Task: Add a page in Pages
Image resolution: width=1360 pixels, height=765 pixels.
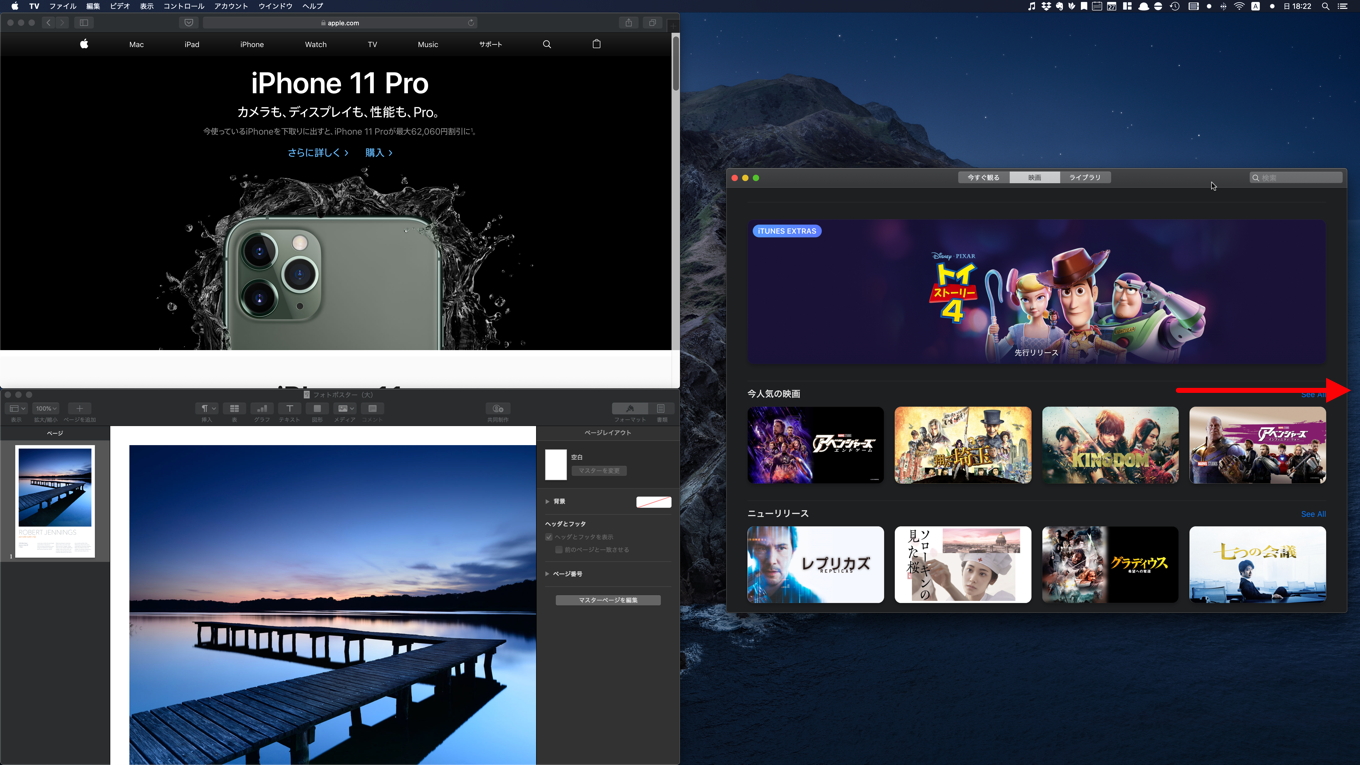Action: pos(80,408)
